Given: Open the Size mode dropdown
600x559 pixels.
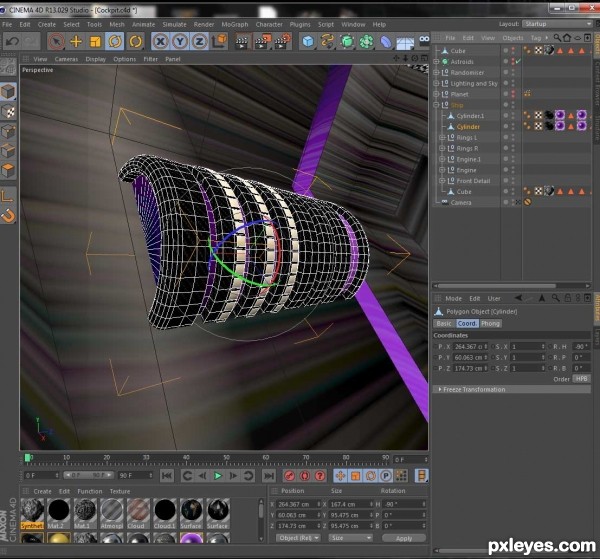Looking at the screenshot, I should pyautogui.click(x=351, y=538).
